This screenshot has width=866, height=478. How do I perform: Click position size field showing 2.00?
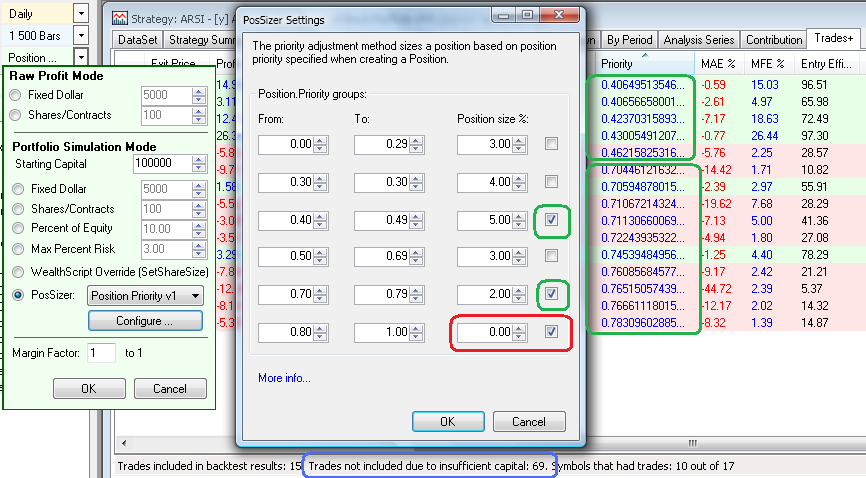(485, 295)
